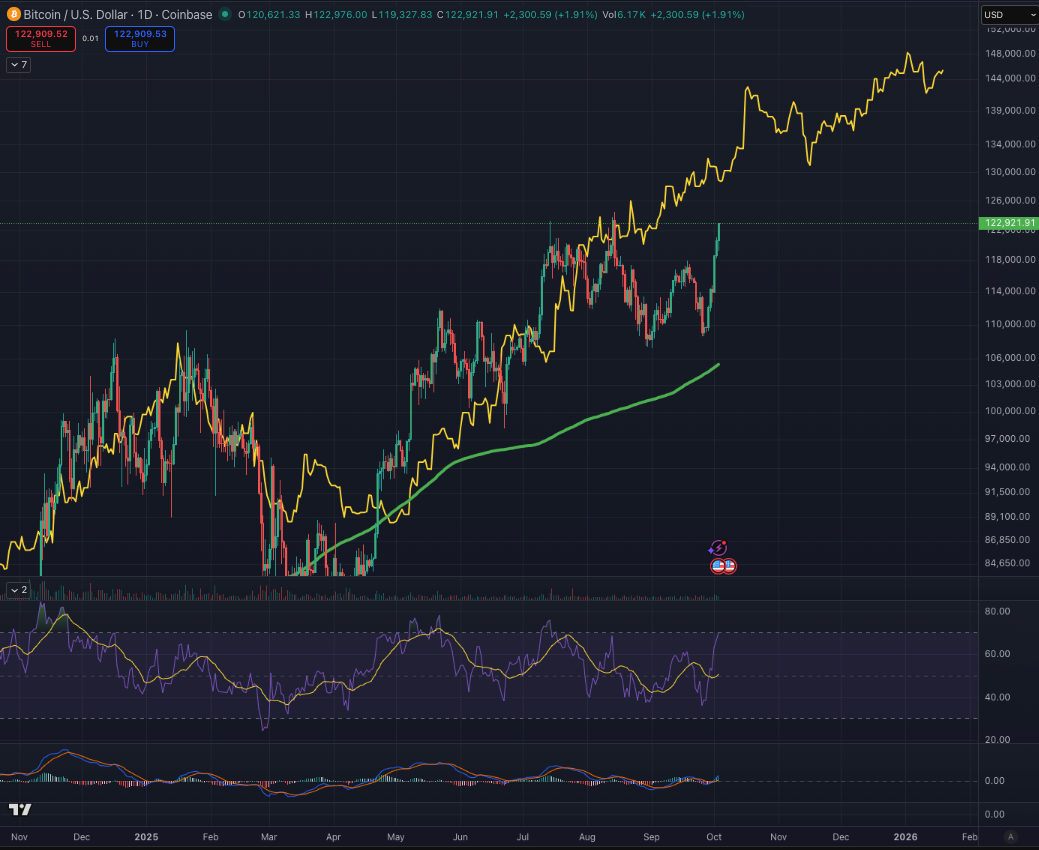Image resolution: width=1039 pixels, height=850 pixels.
Task: Click the Apr label on time axis
Action: click(x=333, y=837)
